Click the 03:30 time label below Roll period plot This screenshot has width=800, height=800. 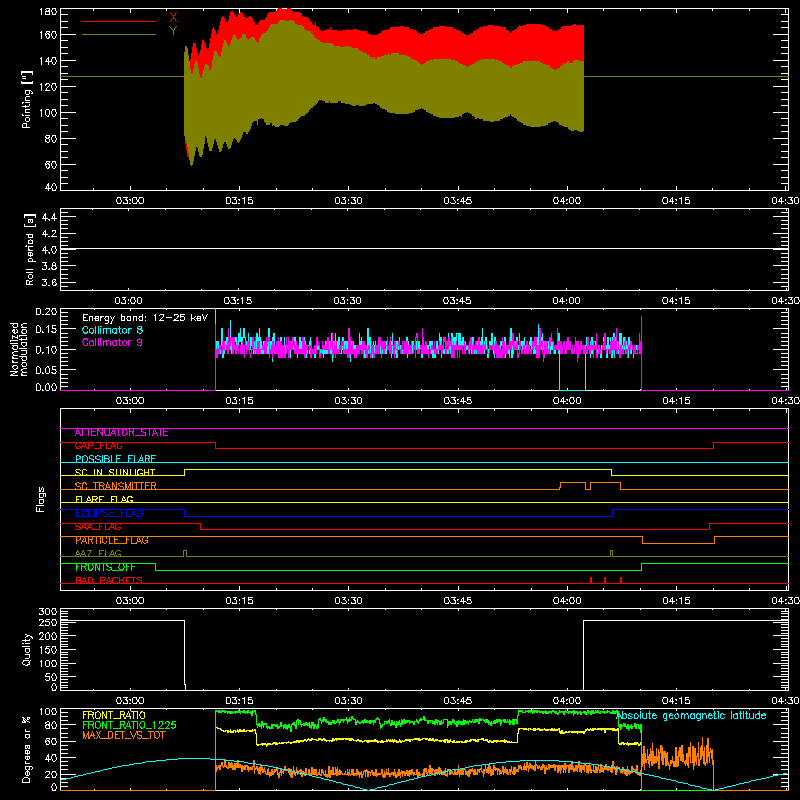[347, 301]
